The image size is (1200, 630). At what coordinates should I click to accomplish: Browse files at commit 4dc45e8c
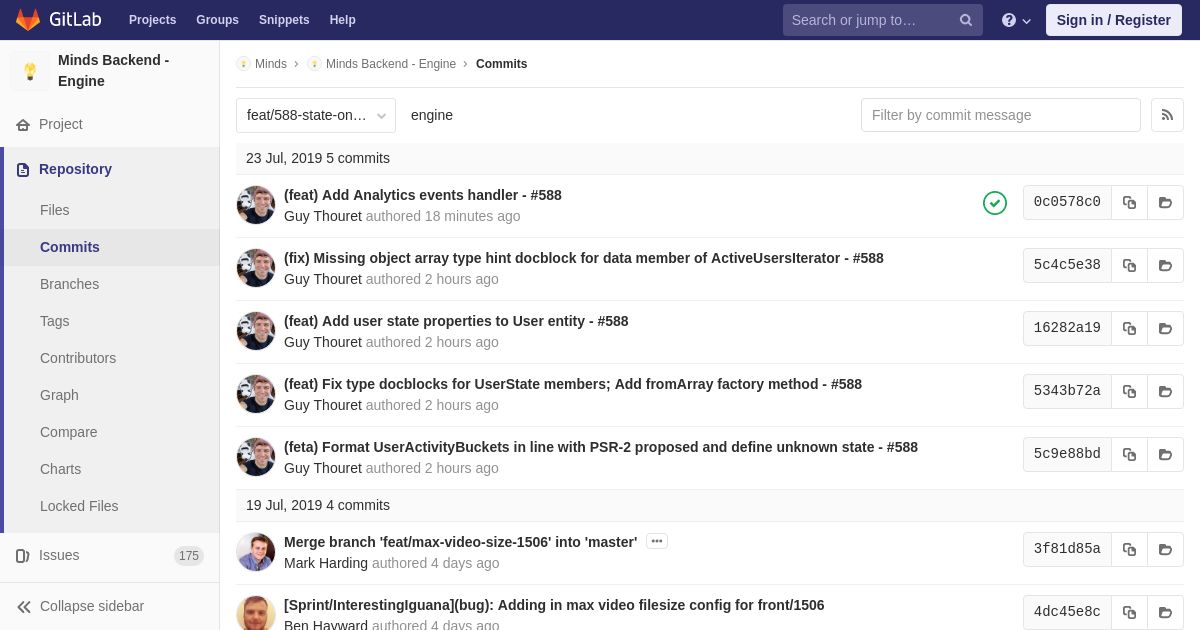1165,612
